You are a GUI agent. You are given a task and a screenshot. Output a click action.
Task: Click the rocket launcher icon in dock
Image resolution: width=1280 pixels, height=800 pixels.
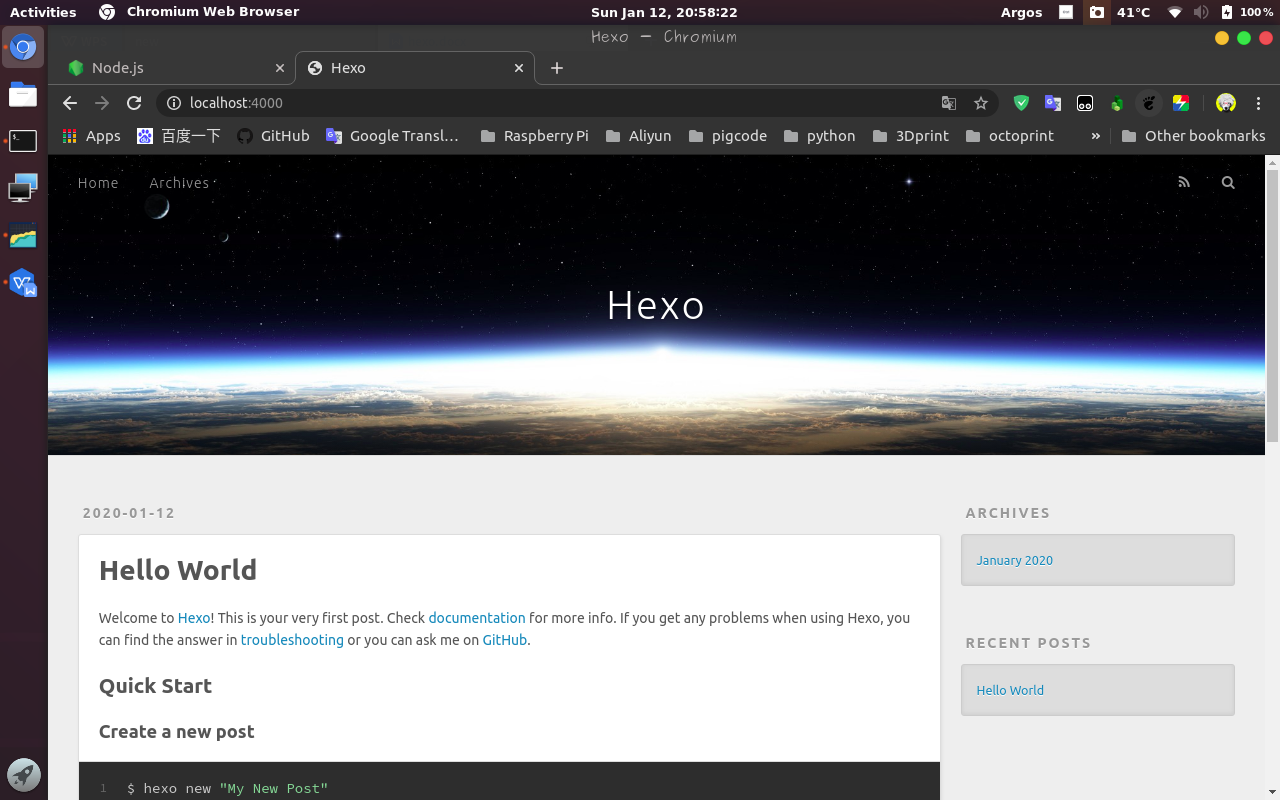click(24, 774)
